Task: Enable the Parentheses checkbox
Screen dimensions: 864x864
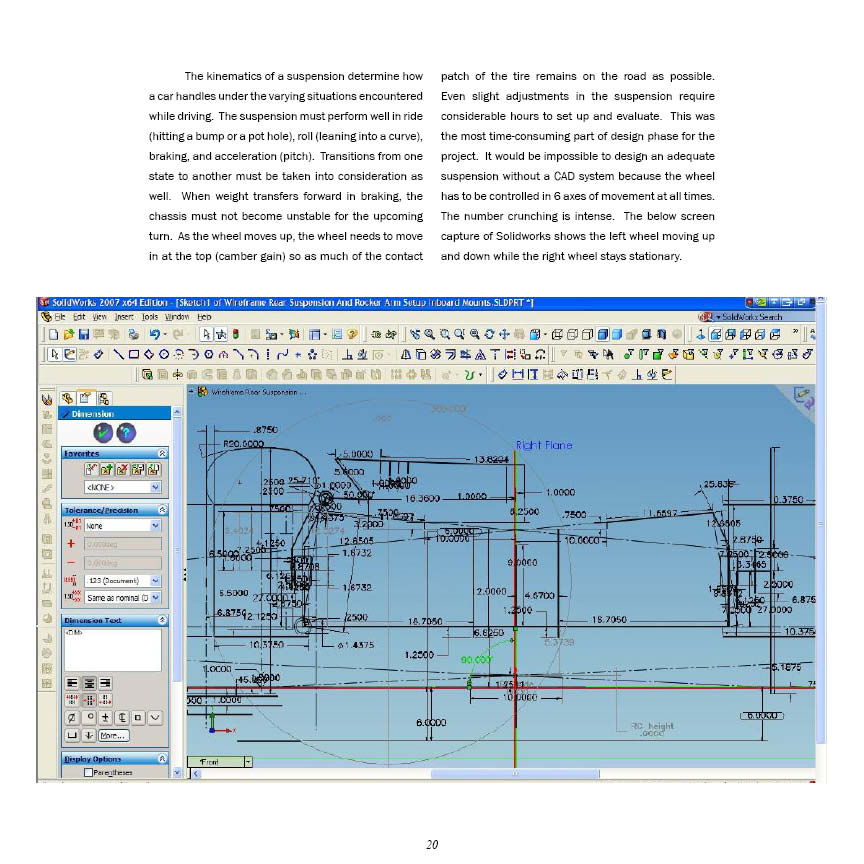Action: coord(89,772)
